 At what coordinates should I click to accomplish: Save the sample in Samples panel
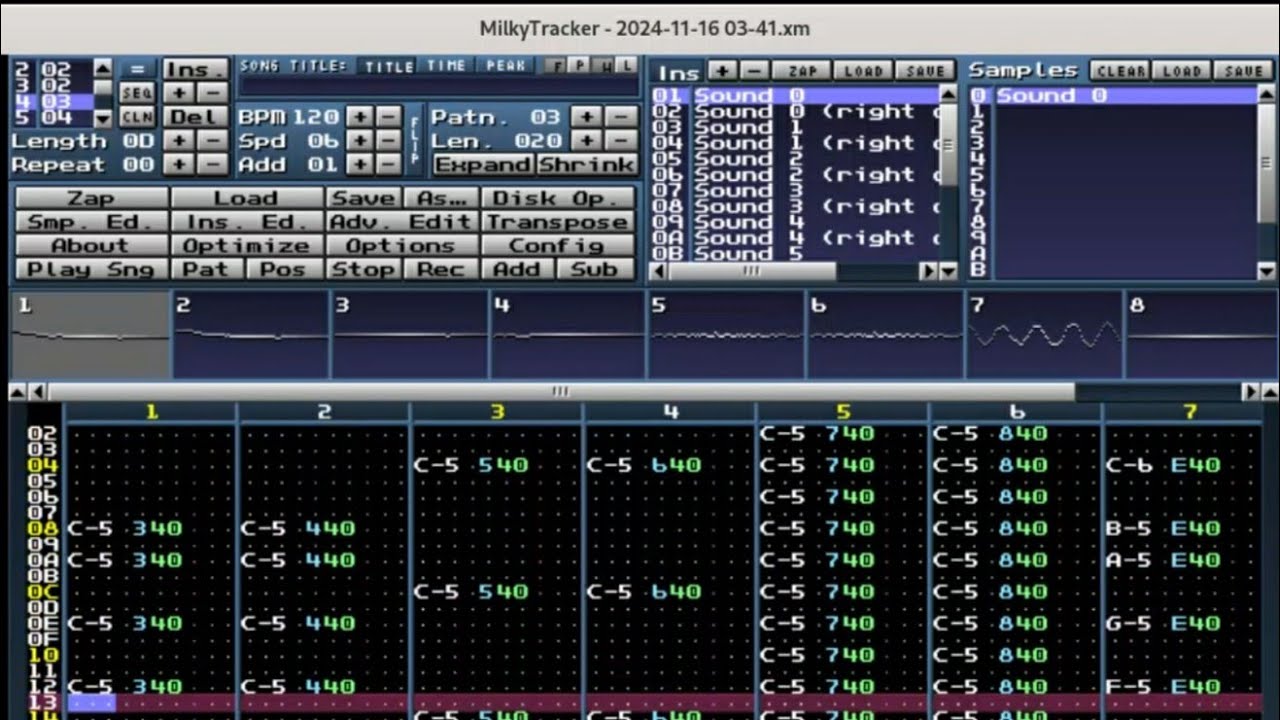(x=1243, y=71)
